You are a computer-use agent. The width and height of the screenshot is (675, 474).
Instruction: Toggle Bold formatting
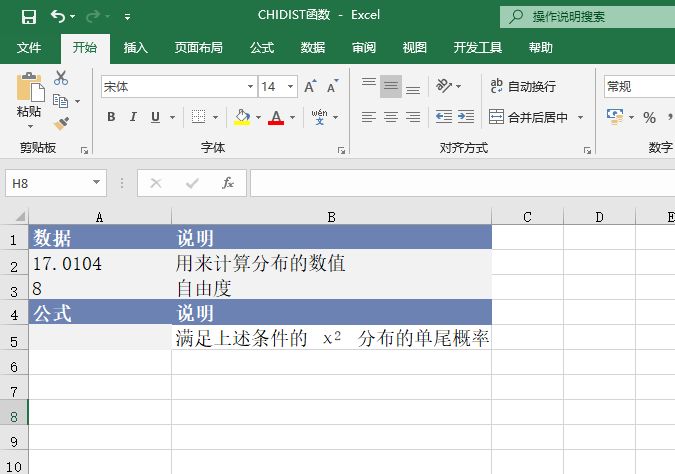pos(111,117)
